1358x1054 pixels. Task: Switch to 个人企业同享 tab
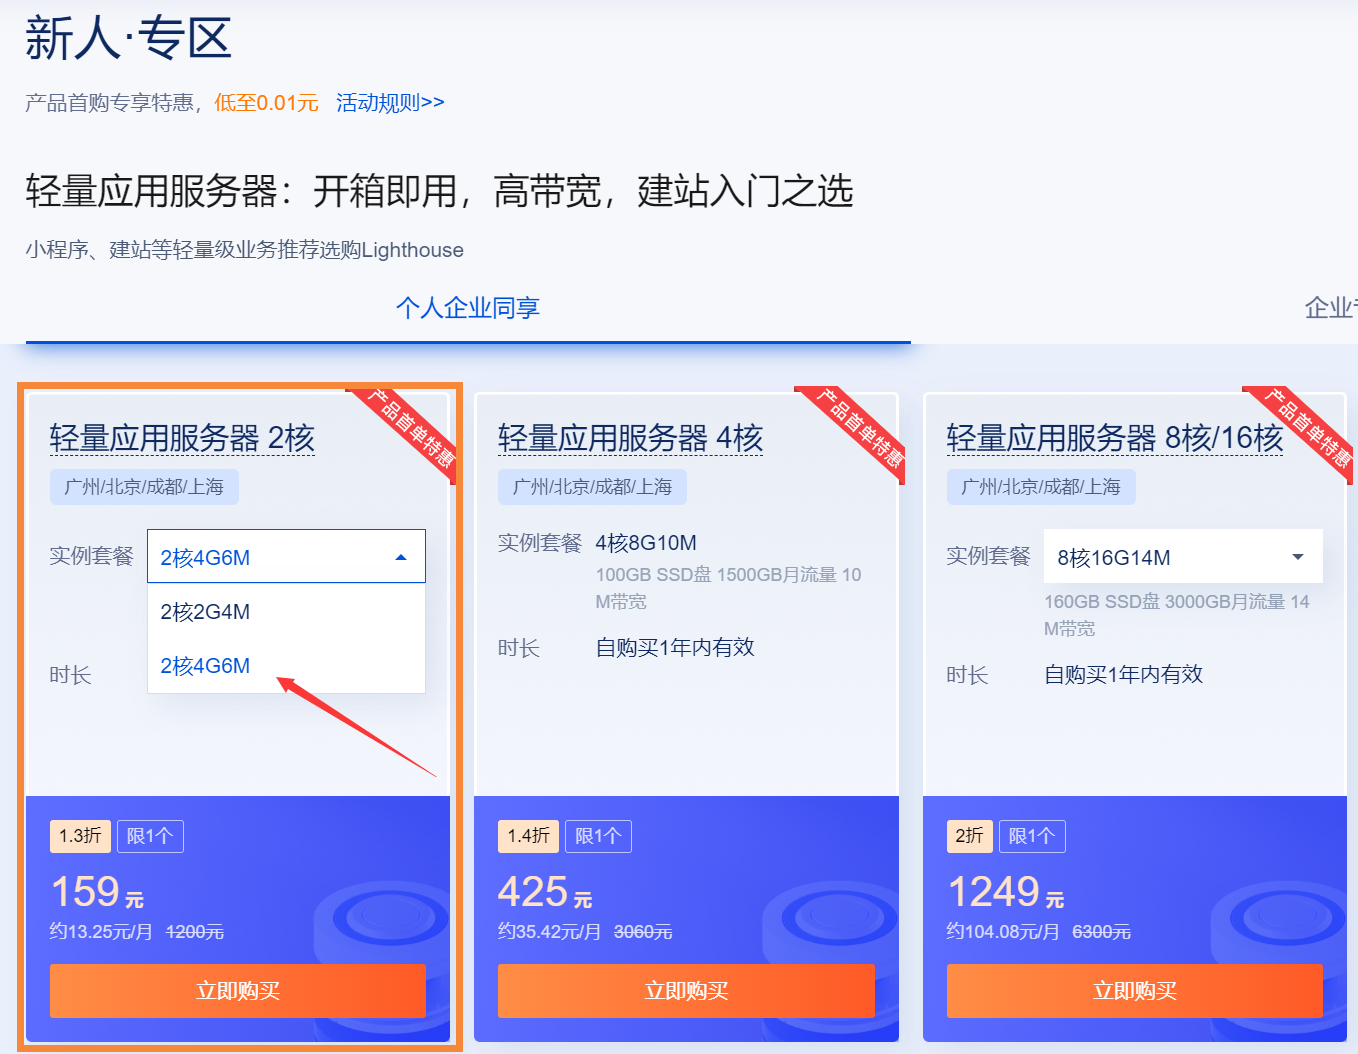[x=468, y=308]
